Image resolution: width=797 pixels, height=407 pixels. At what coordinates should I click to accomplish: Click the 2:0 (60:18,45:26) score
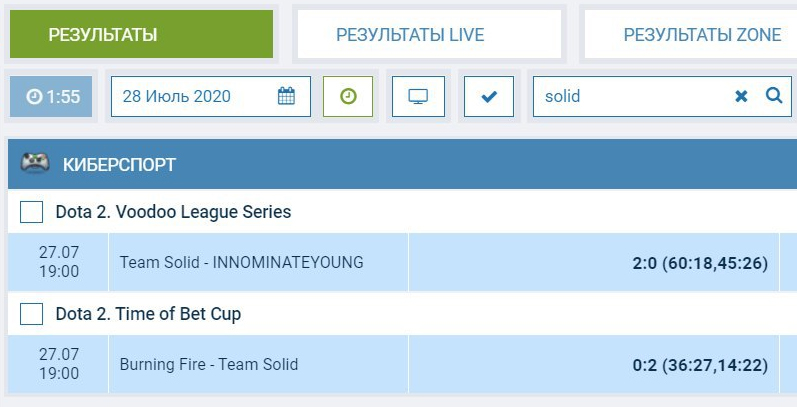[699, 263]
